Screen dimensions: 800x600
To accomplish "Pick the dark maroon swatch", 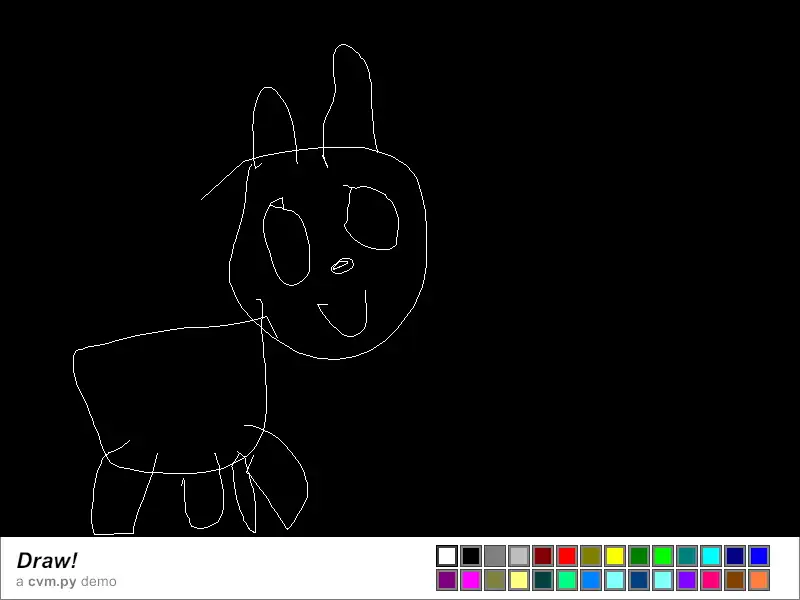I will coord(543,556).
